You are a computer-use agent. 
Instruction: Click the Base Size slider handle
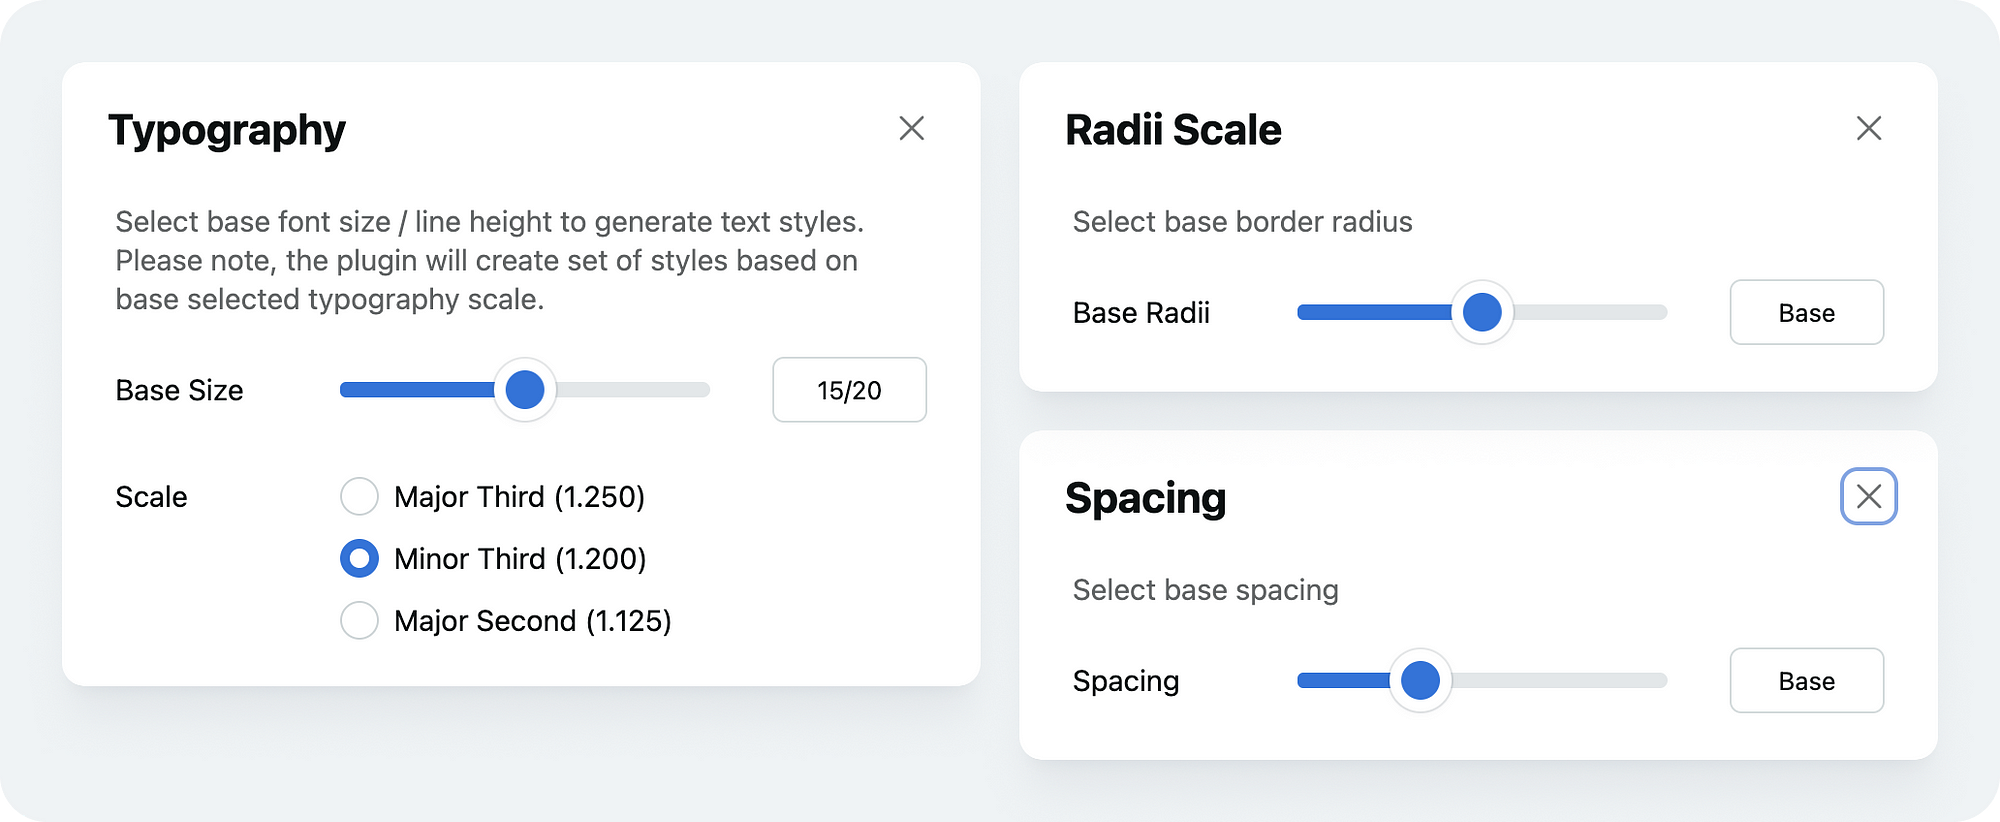pos(524,389)
